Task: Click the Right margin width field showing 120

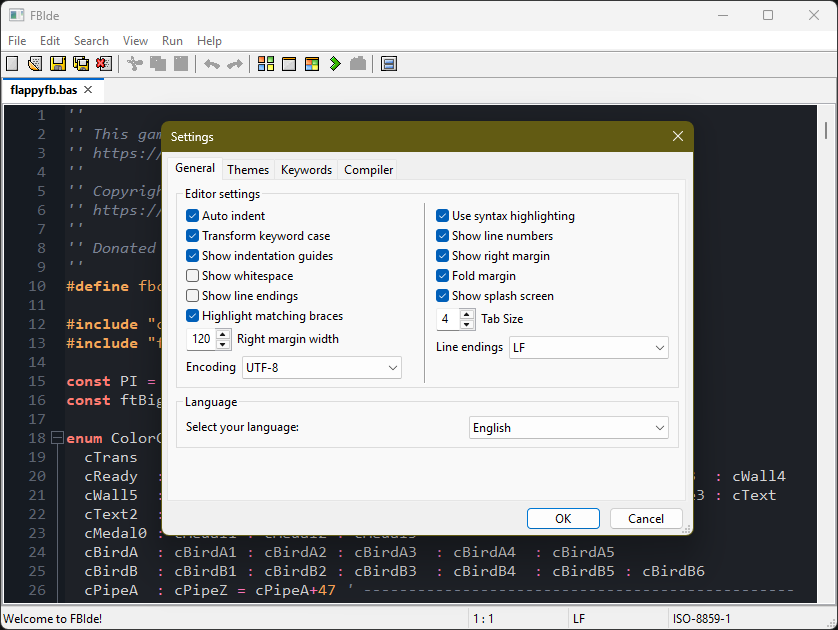Action: (x=201, y=339)
